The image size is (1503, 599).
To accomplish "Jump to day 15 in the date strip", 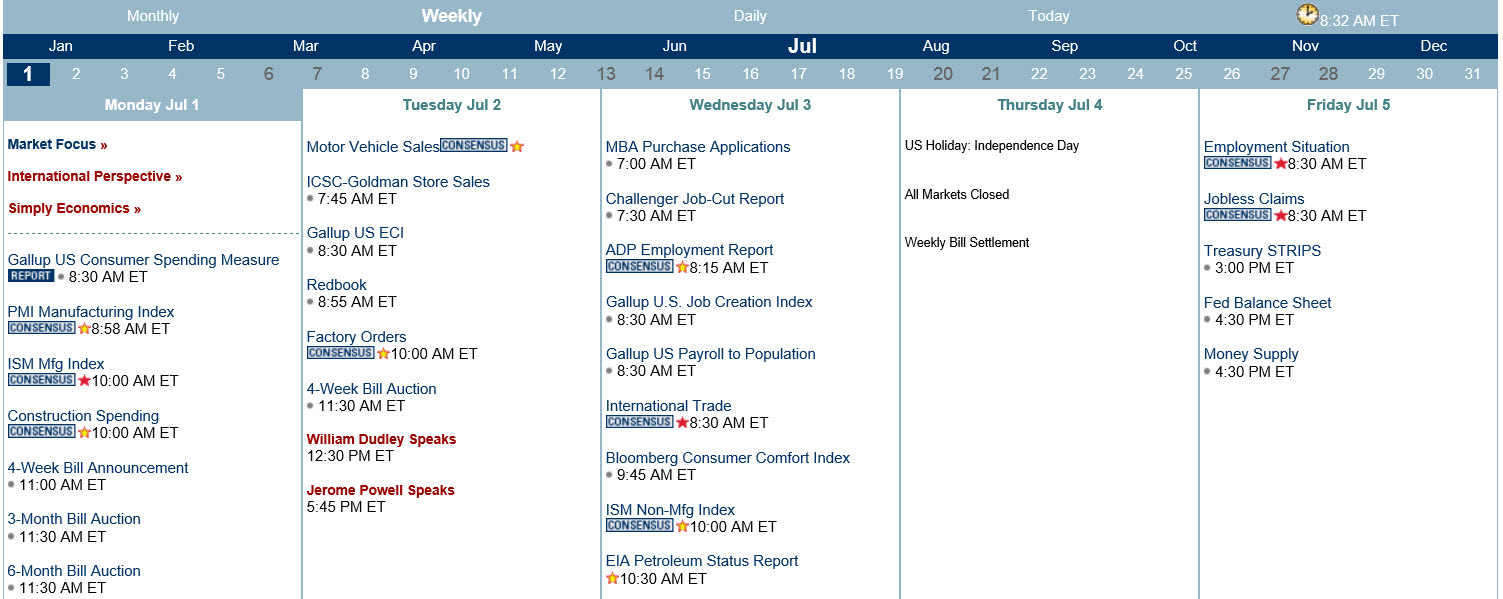I will [702, 74].
